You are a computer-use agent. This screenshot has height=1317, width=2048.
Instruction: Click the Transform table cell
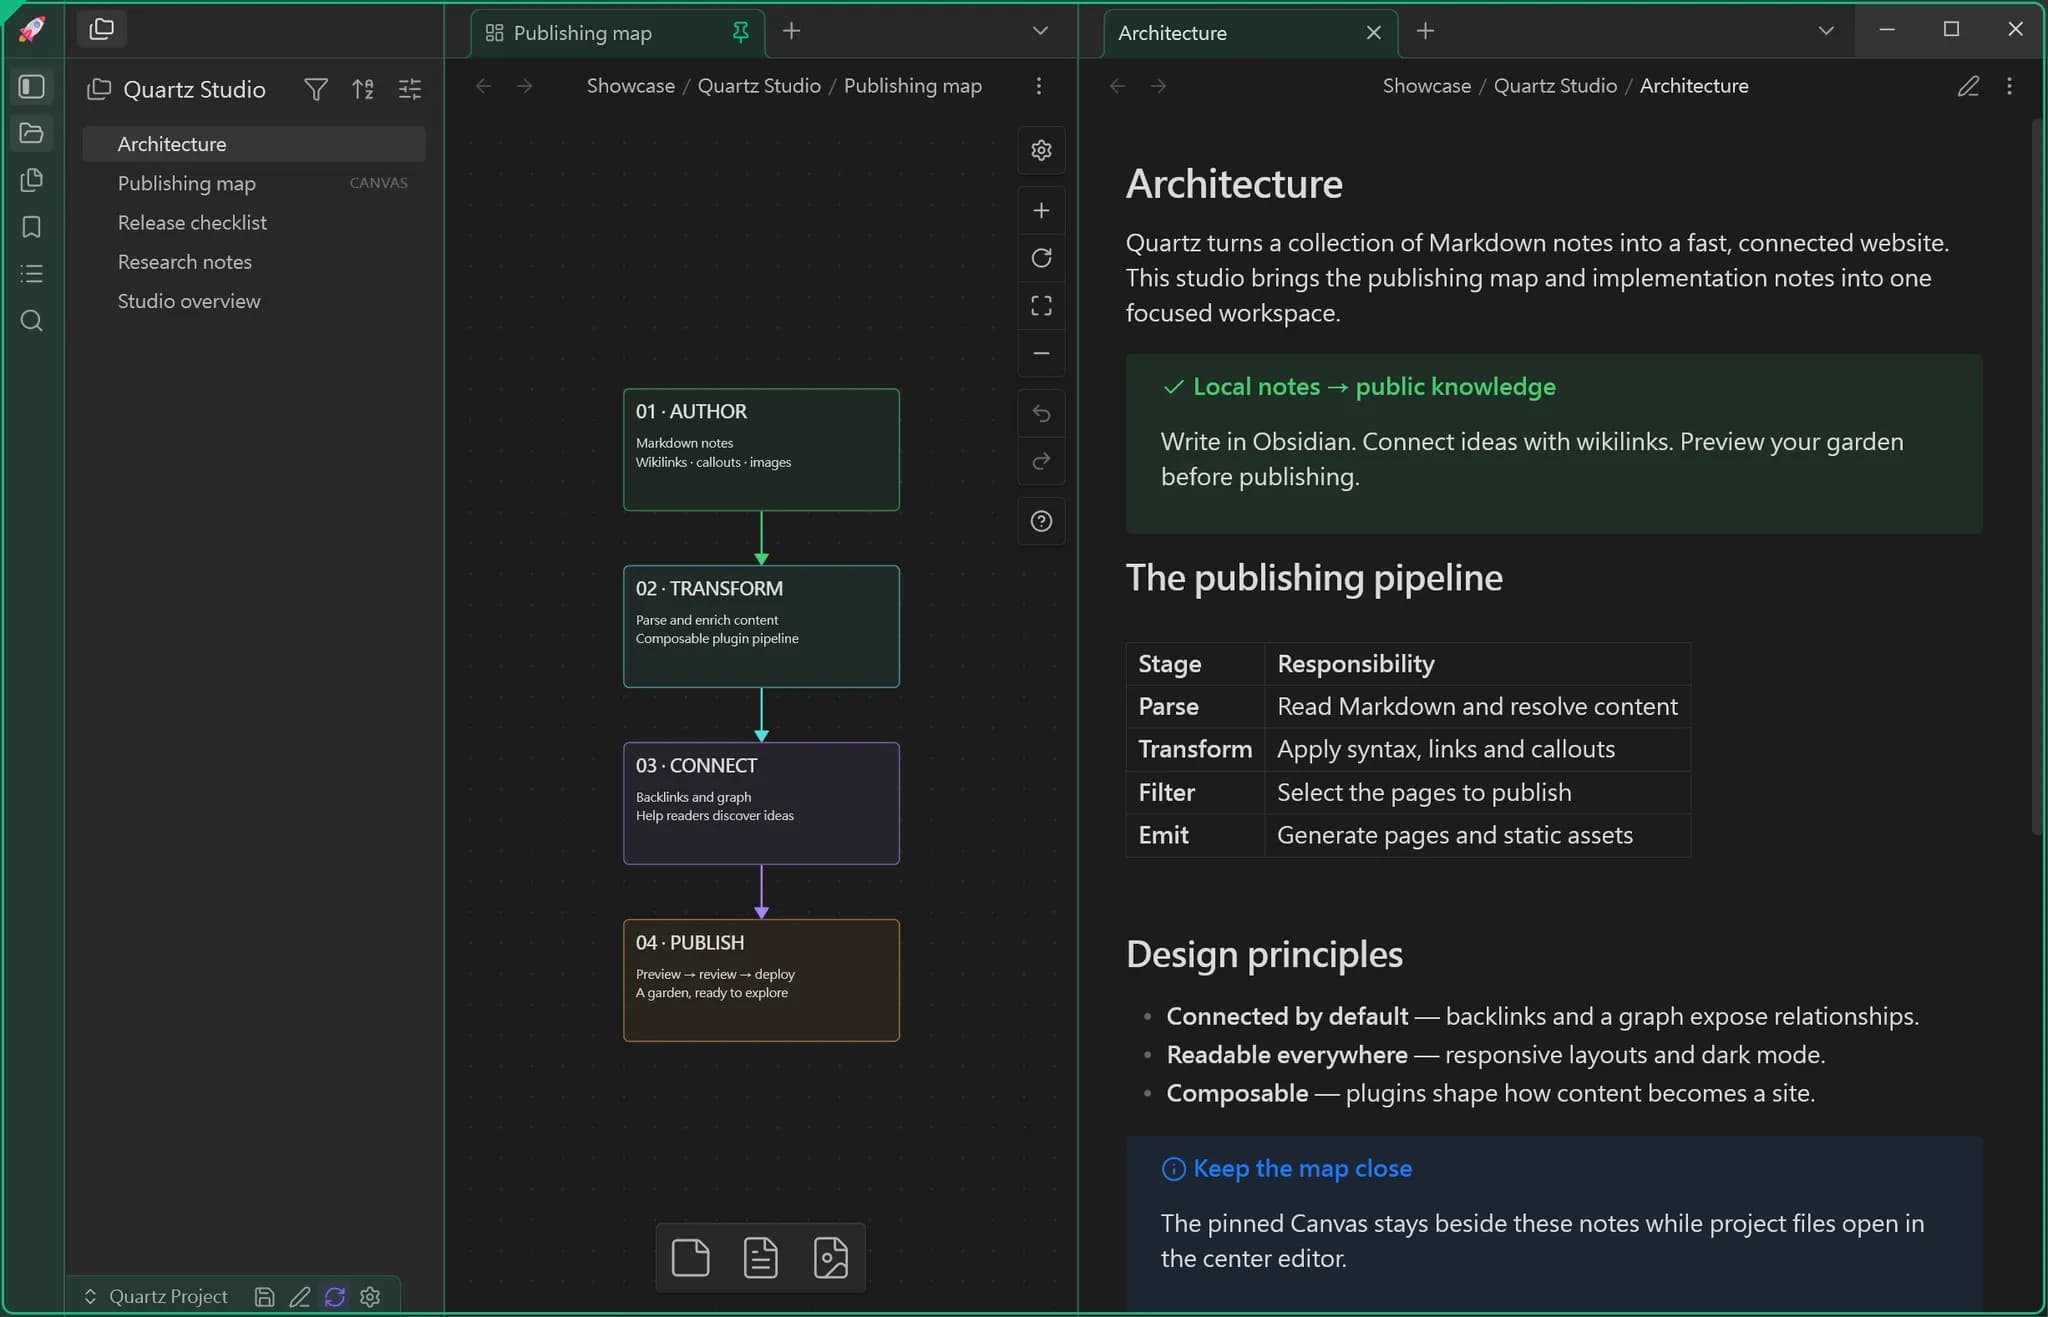(x=1195, y=749)
